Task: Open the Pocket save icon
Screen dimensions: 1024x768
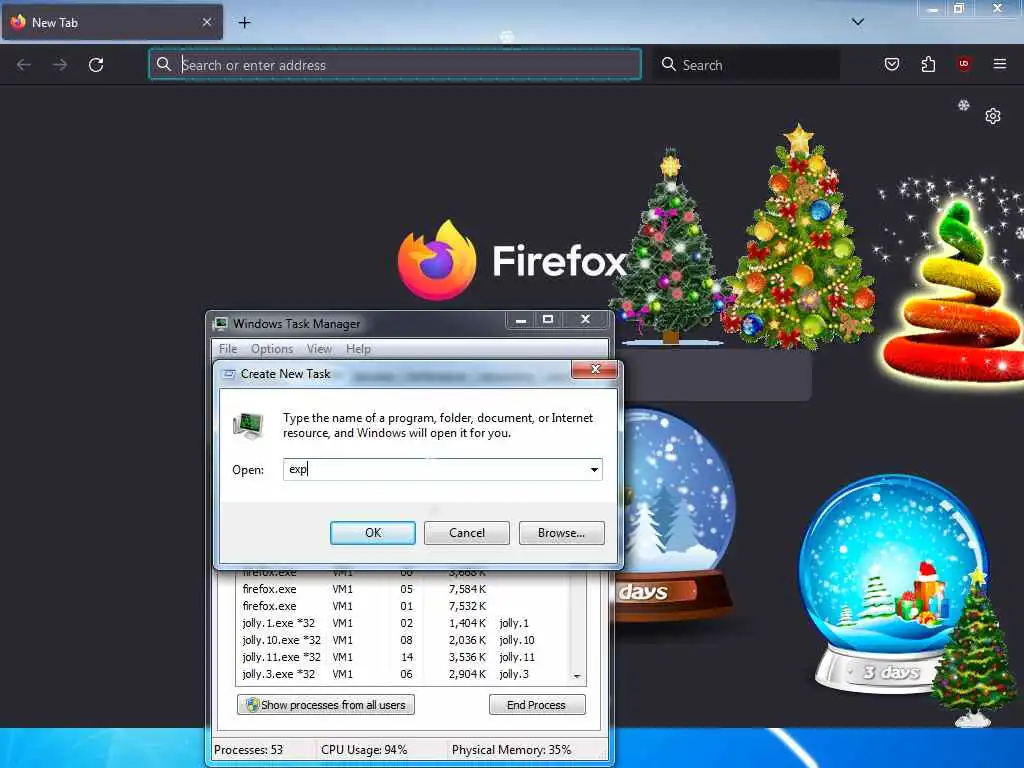Action: click(x=892, y=64)
